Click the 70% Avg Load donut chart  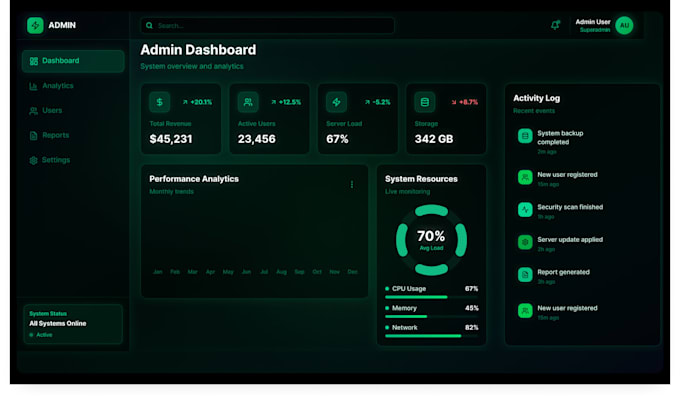click(432, 240)
